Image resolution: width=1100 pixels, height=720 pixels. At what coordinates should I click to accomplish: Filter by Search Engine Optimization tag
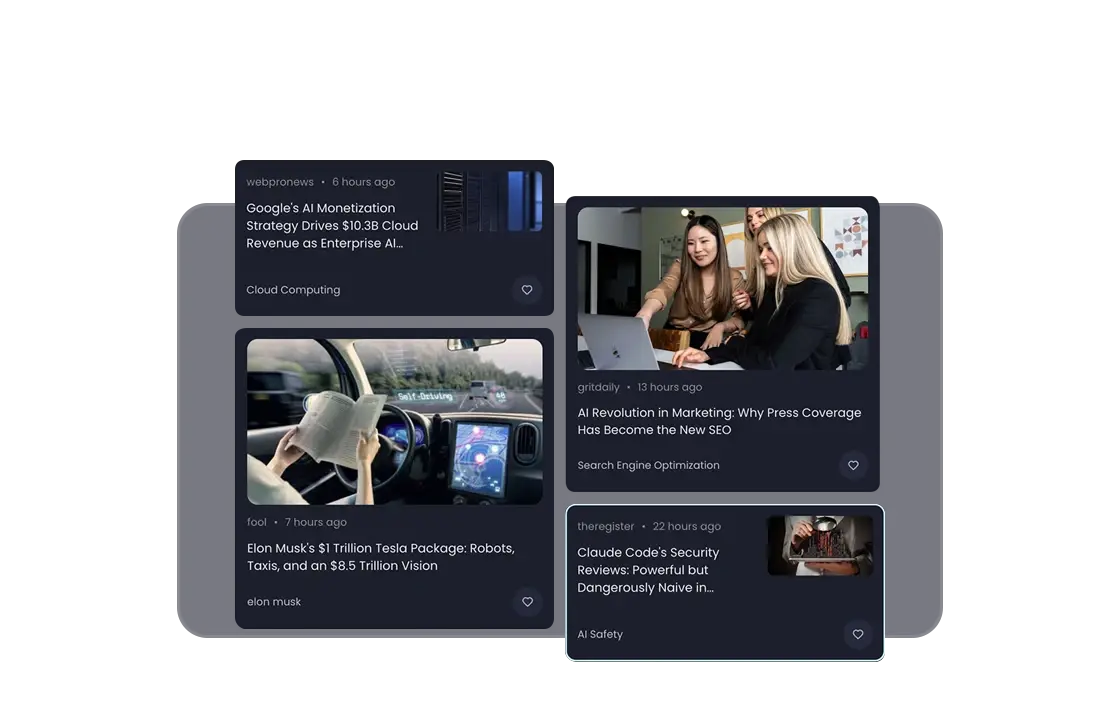click(648, 465)
